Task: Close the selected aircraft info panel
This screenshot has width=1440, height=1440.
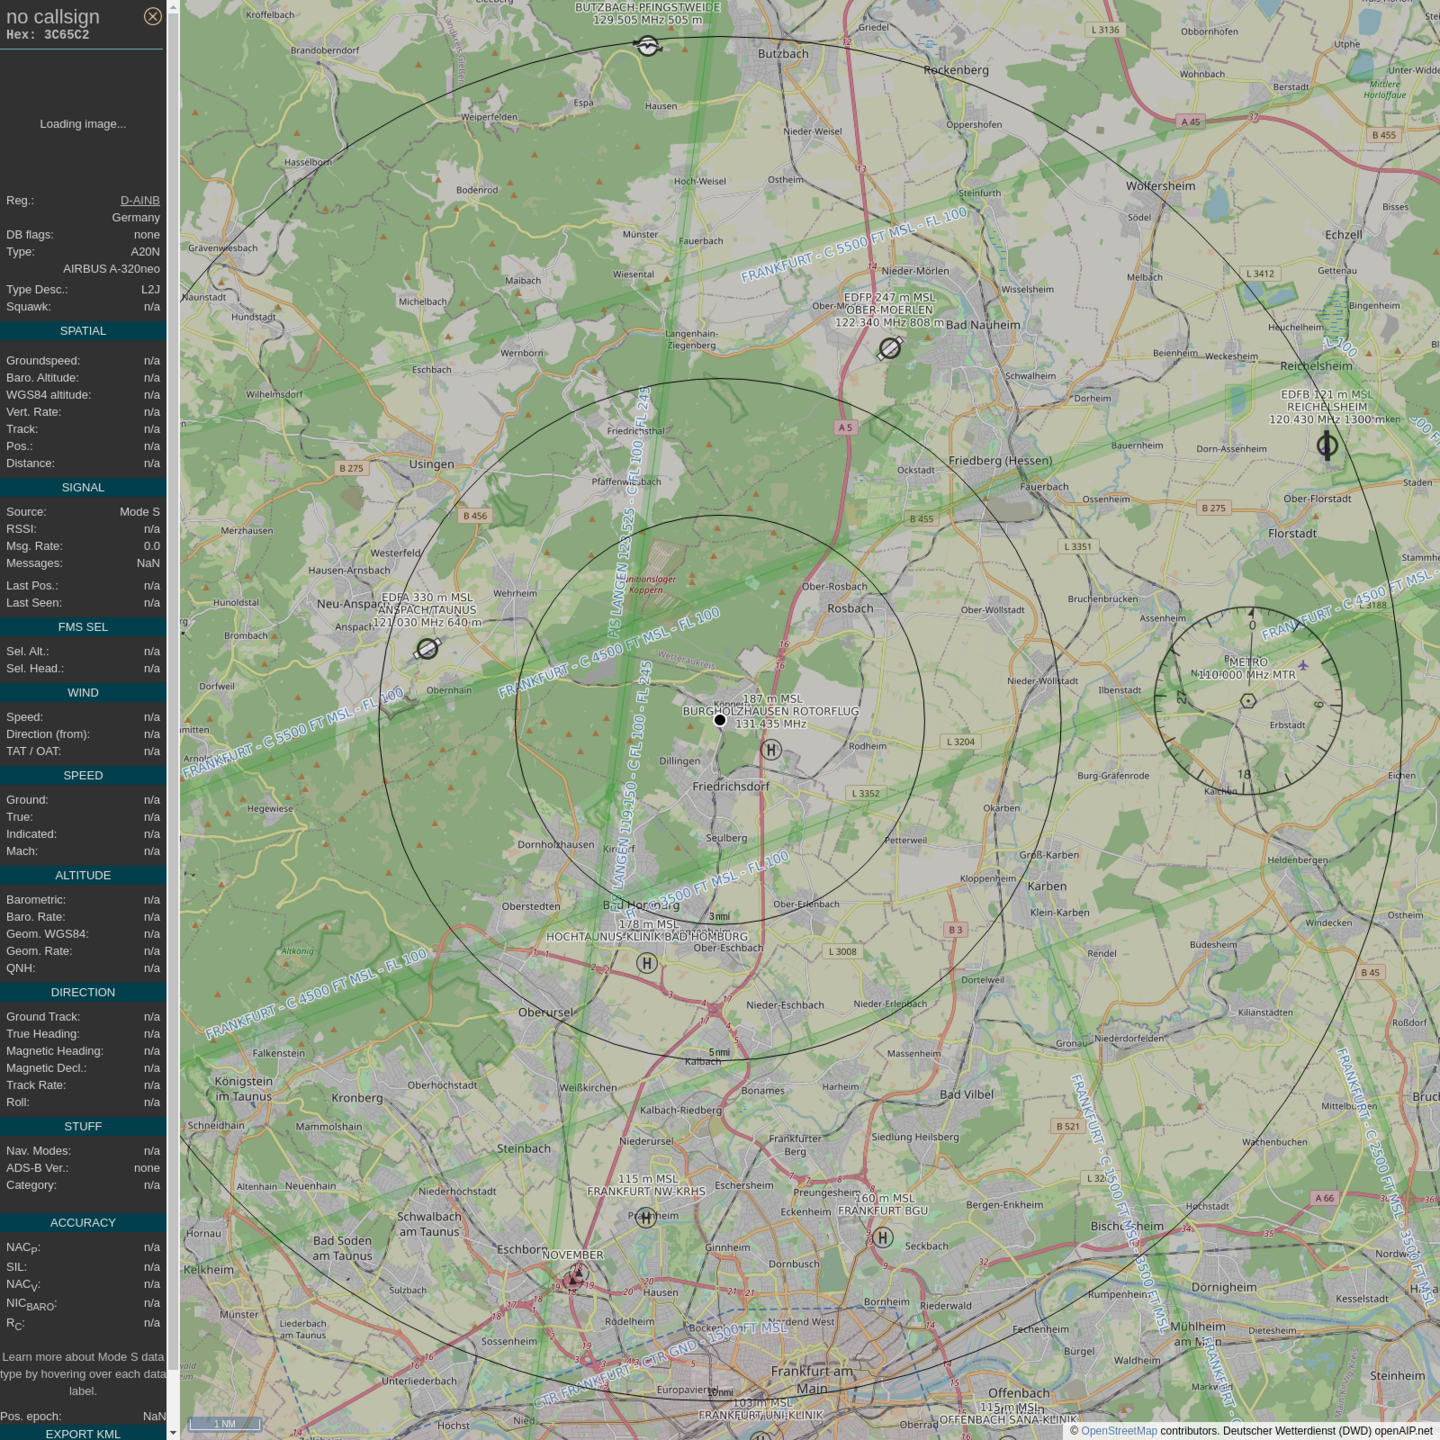Action: [x=152, y=16]
